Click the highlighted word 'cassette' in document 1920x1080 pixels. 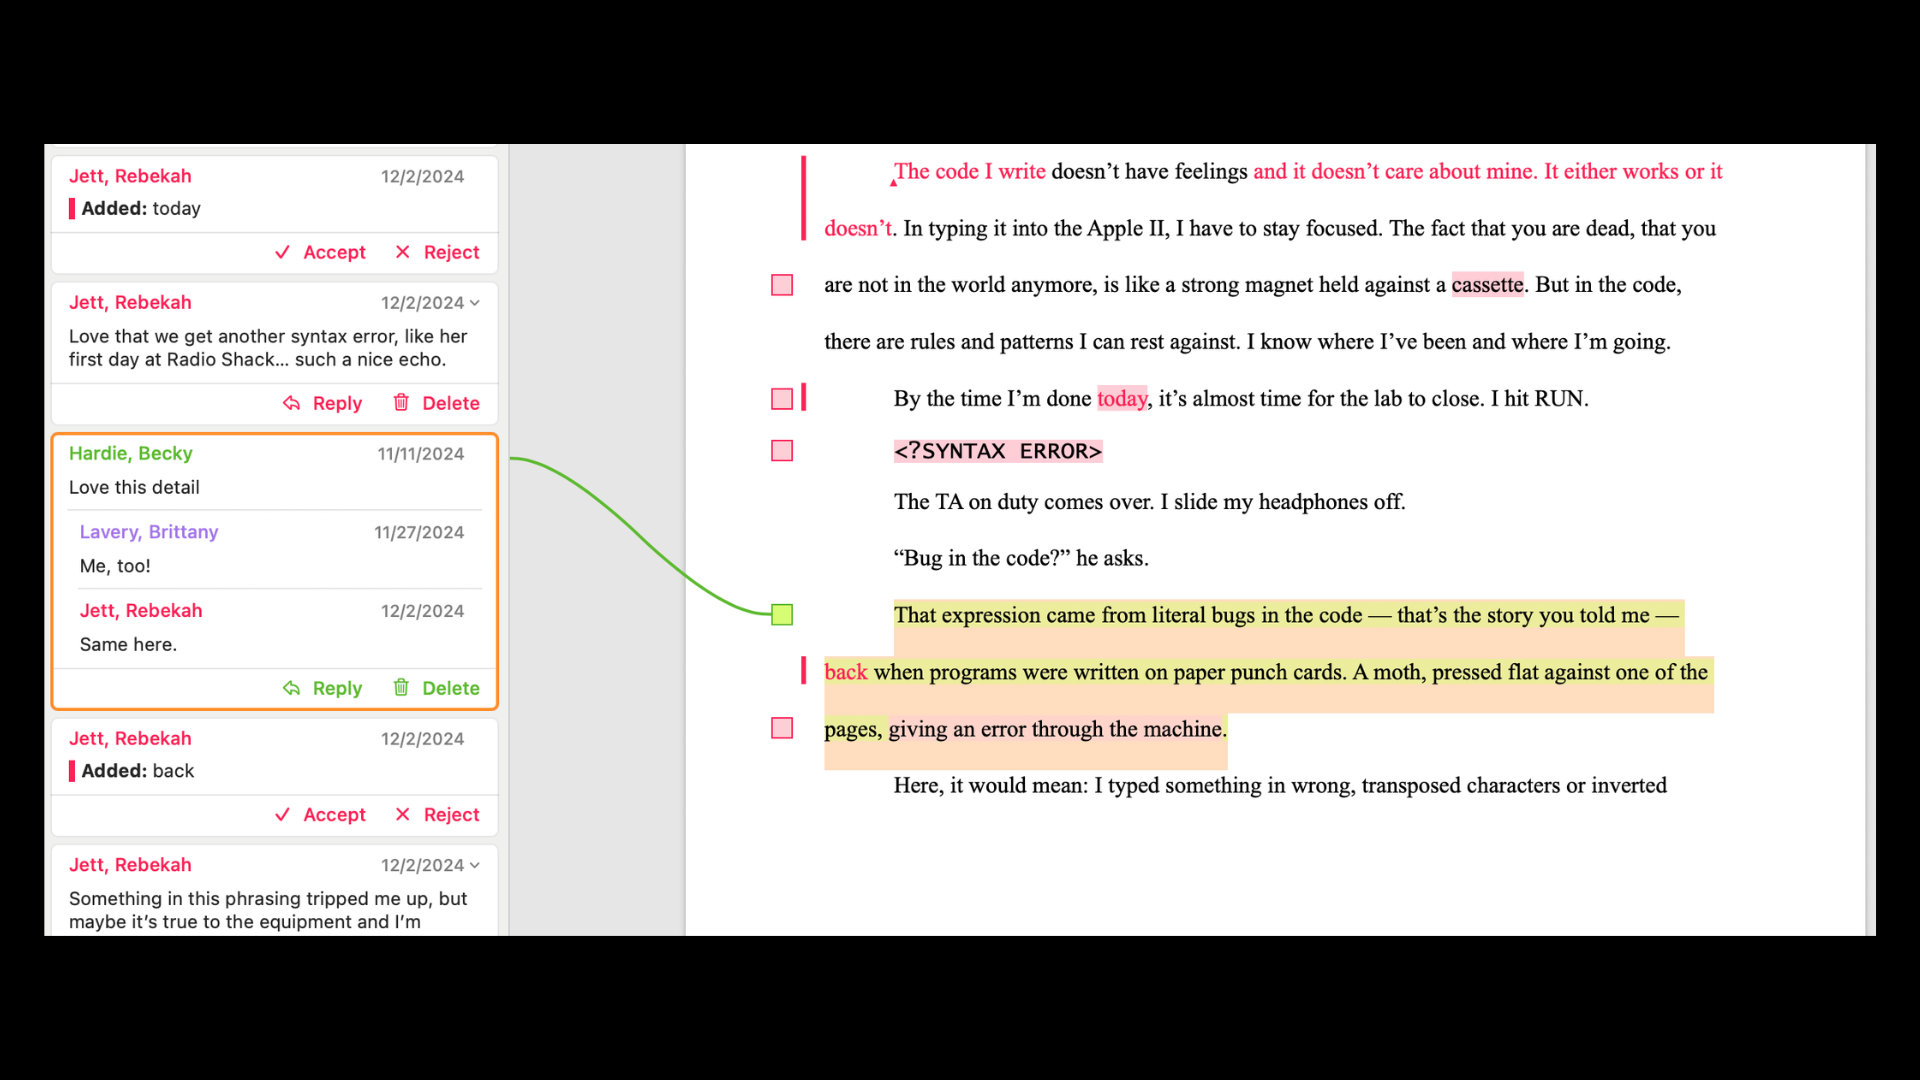tap(1487, 285)
